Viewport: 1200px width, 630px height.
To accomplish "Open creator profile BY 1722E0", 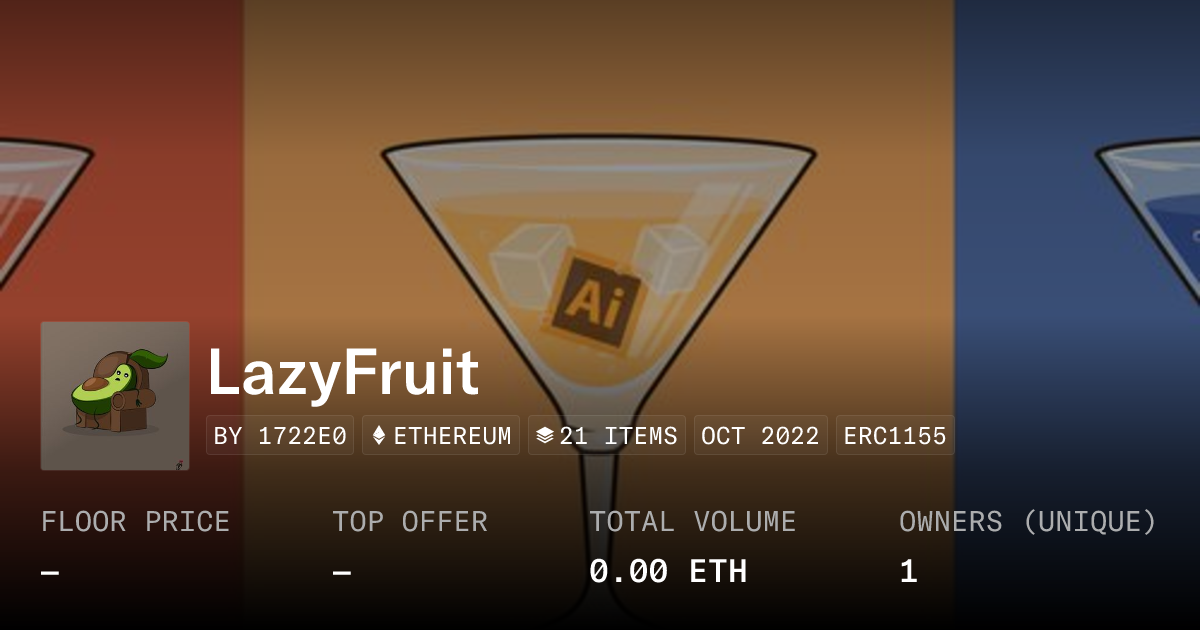I will point(280,436).
